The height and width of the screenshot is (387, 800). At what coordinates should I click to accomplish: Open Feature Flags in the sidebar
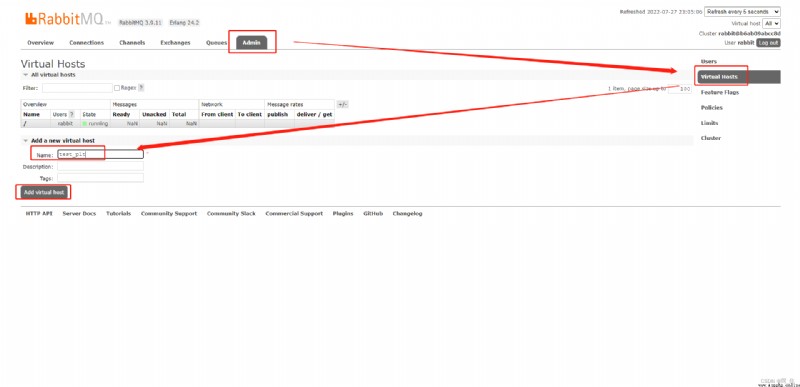tap(719, 92)
